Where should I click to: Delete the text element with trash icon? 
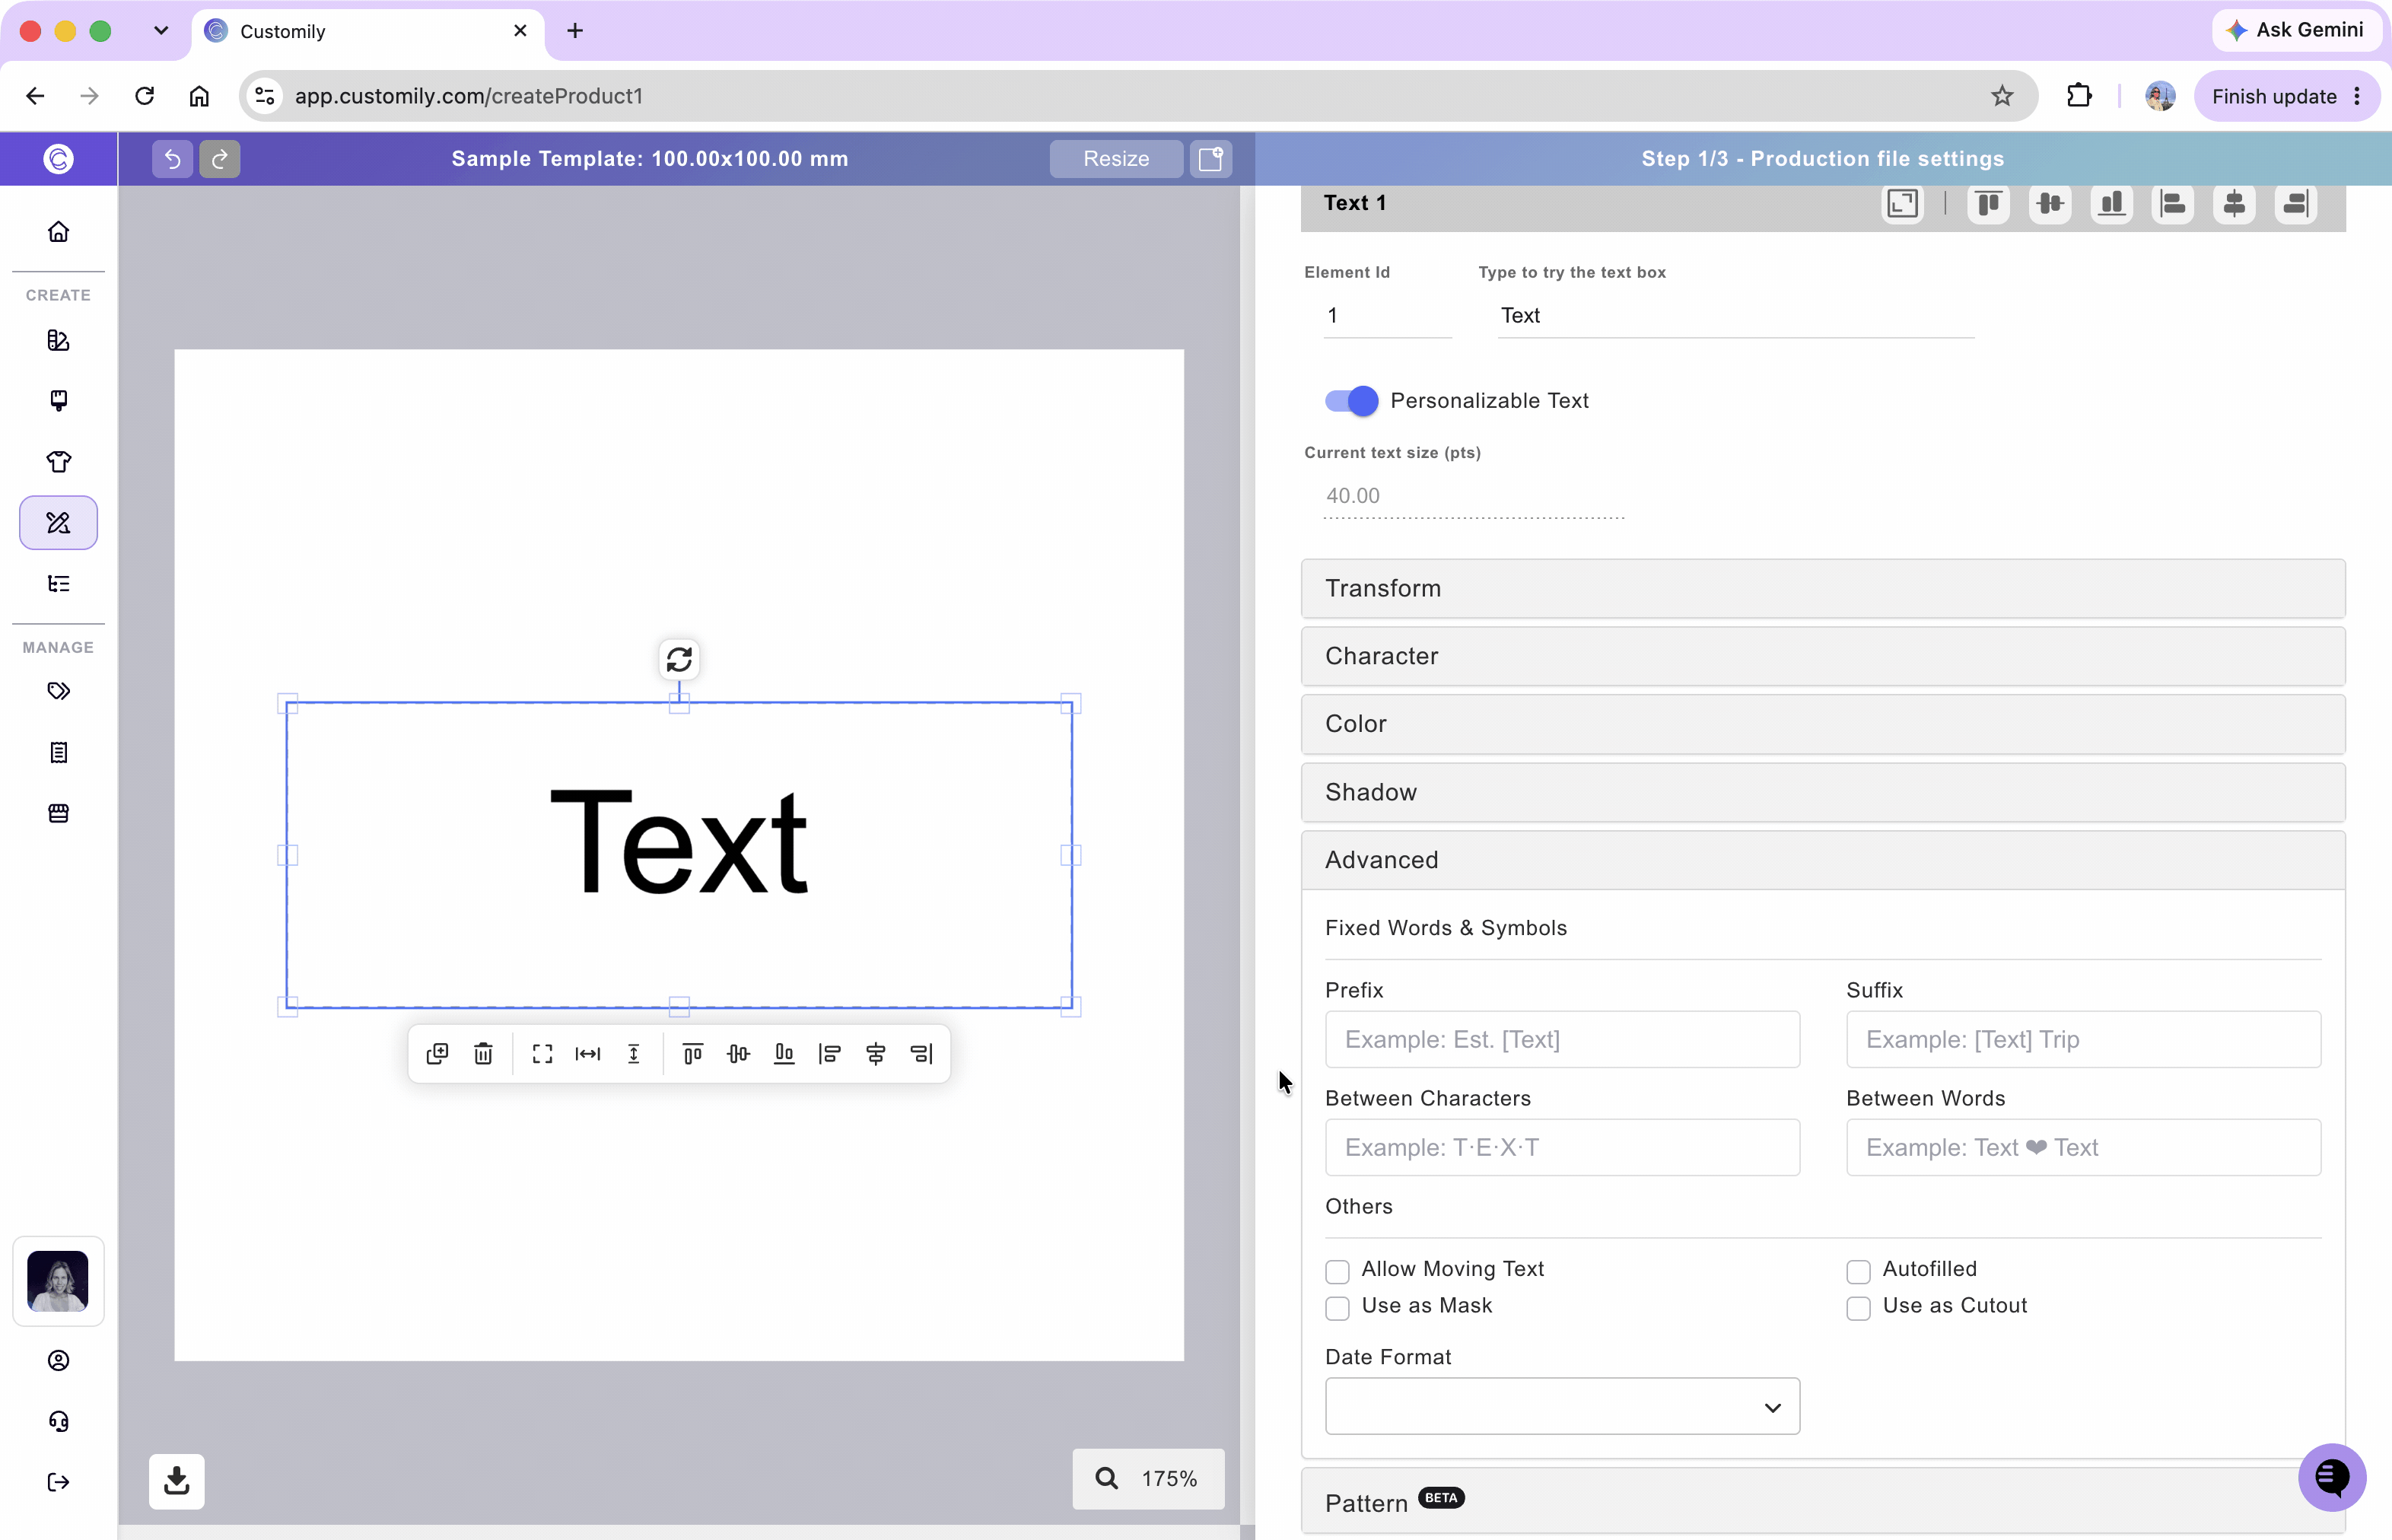(483, 1053)
